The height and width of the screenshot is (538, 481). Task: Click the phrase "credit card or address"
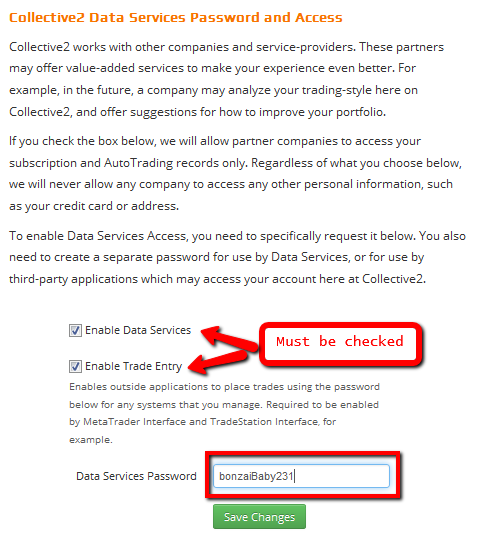tap(116, 206)
